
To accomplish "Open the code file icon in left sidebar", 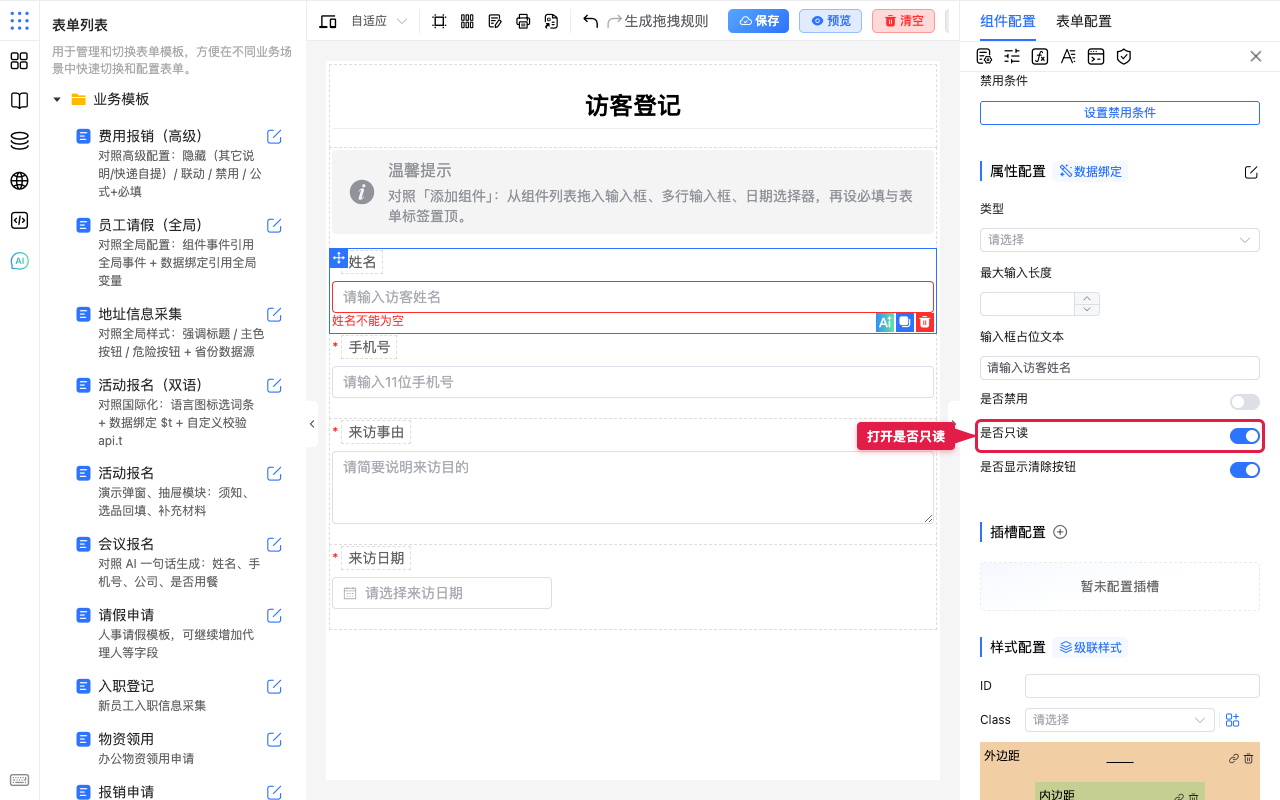I will coord(19,221).
